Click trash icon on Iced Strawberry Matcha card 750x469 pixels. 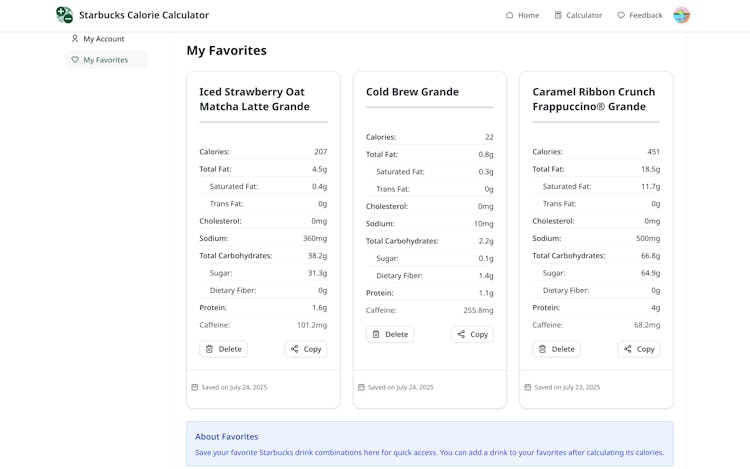[210, 349]
